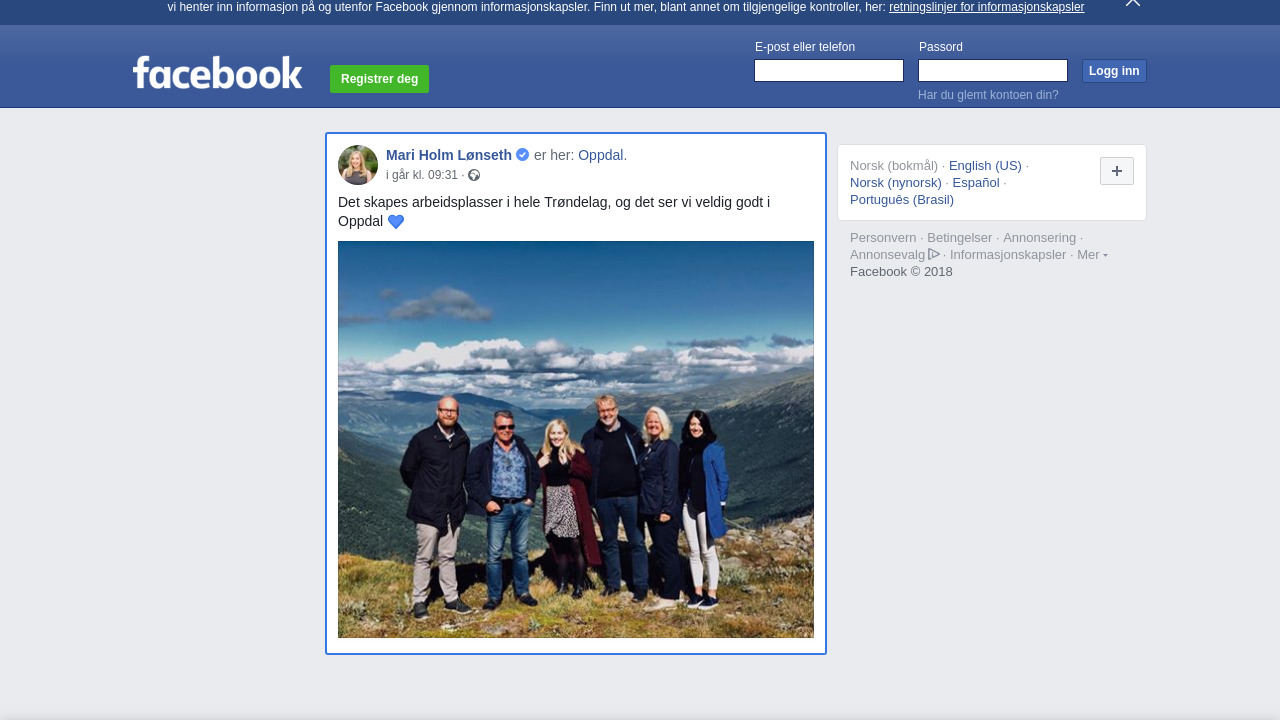The width and height of the screenshot is (1280, 720).
Task: Click the Registrer deg button
Action: 379,79
